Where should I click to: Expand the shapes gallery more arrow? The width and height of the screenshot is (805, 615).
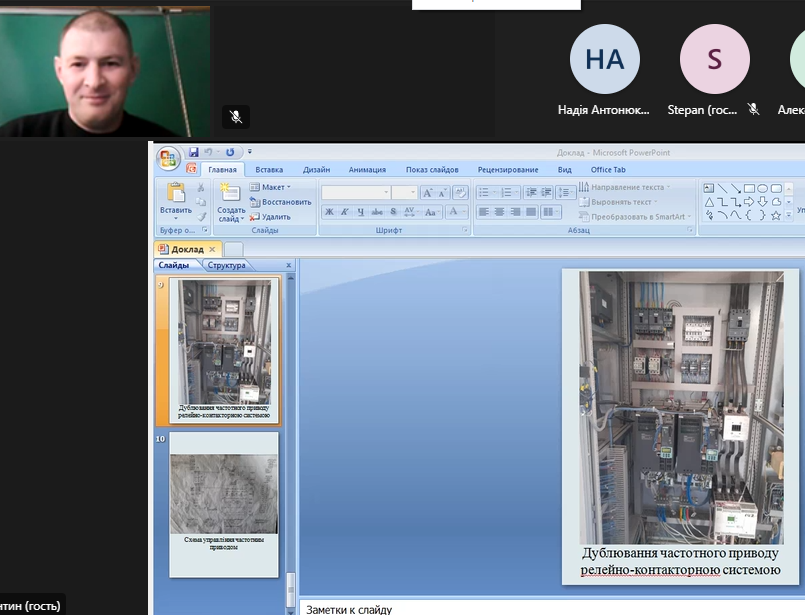pyautogui.click(x=789, y=215)
